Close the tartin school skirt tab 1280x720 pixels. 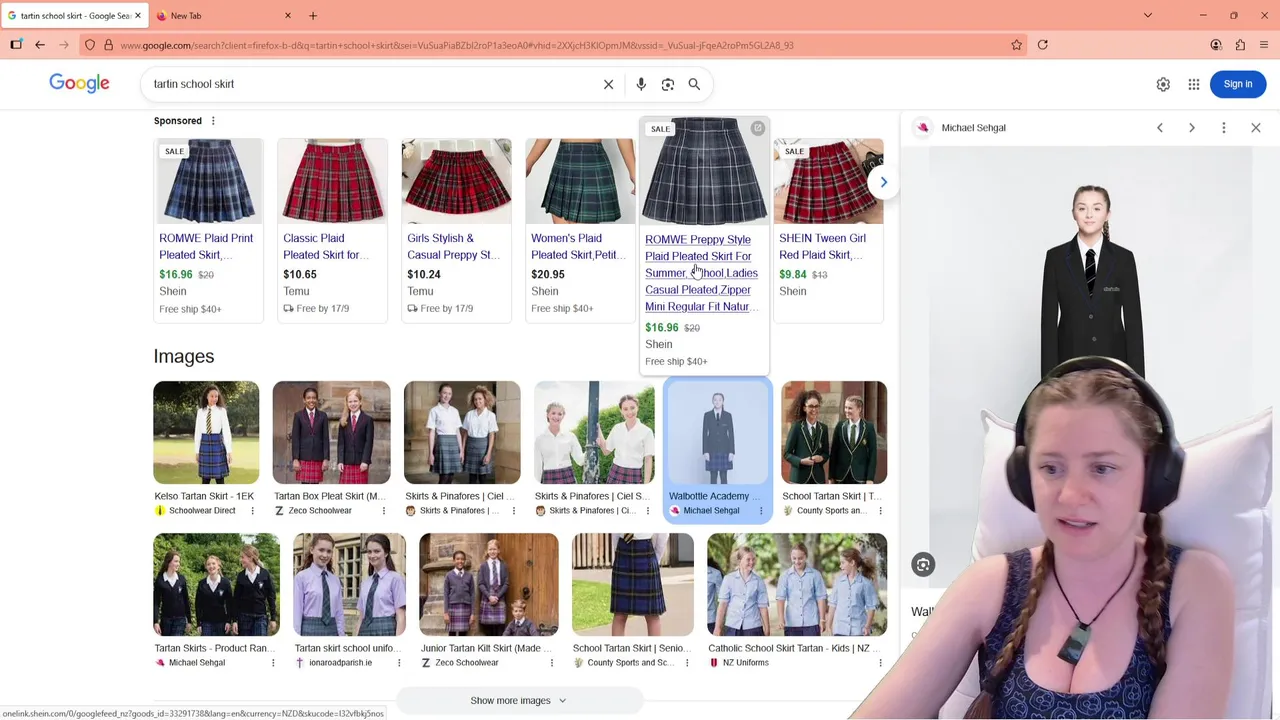138,16
